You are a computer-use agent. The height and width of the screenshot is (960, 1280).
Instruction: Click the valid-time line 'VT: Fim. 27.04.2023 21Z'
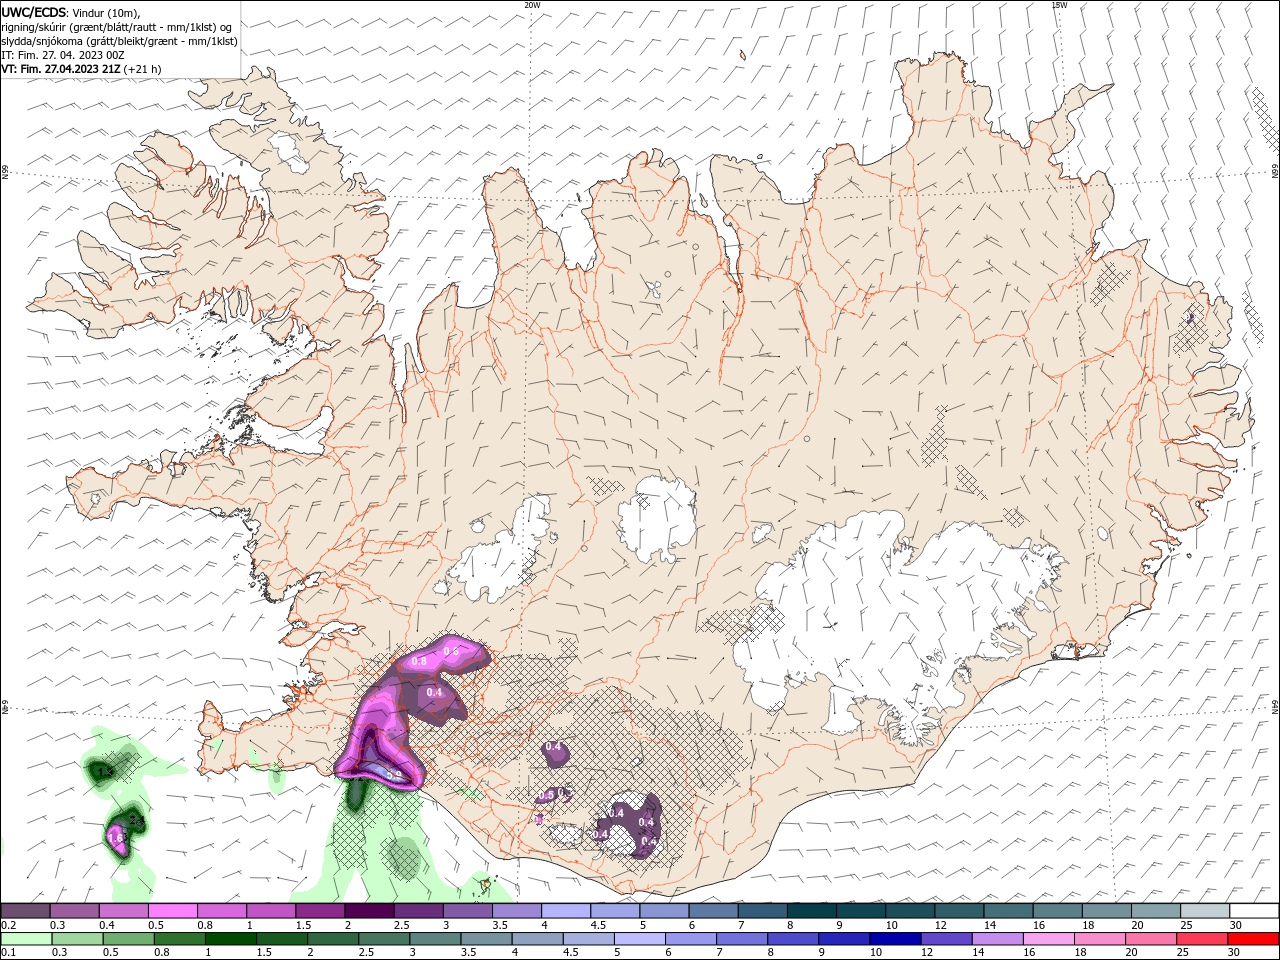(63, 69)
